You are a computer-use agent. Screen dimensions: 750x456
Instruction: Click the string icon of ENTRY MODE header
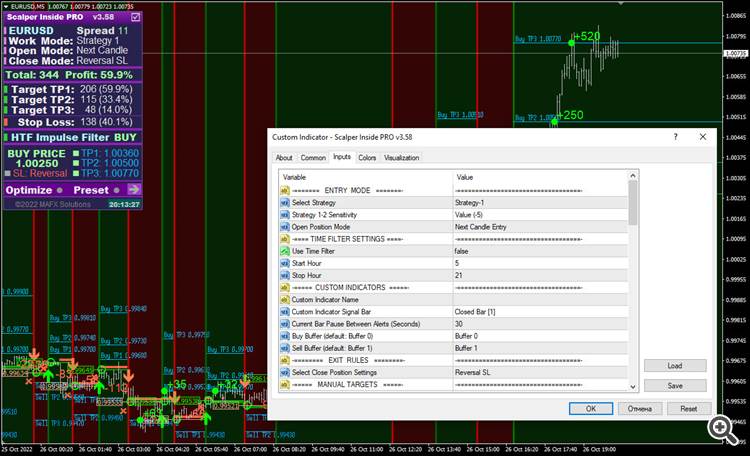285,190
